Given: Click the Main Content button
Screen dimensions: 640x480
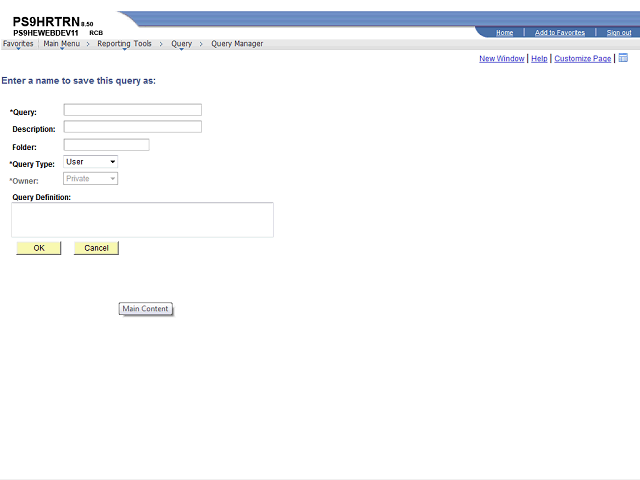Looking at the screenshot, I should [x=146, y=309].
